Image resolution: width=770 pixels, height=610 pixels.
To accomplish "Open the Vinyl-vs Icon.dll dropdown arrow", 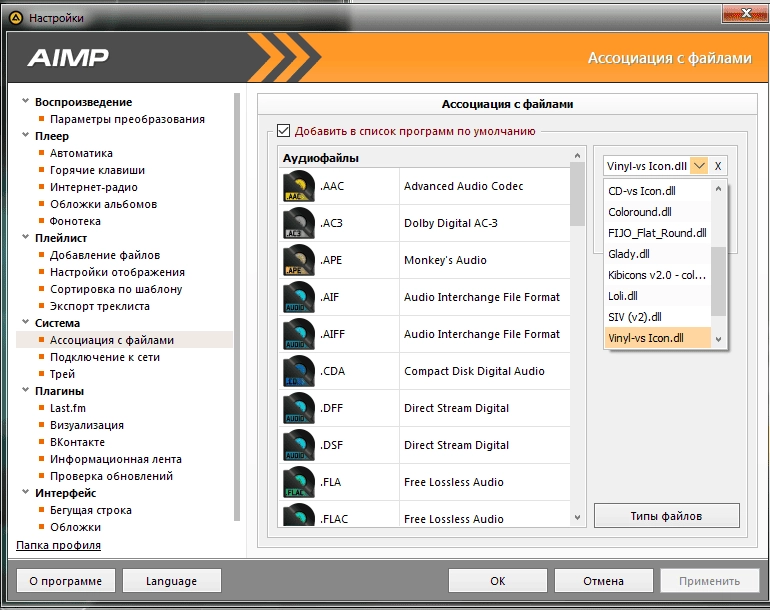I will coord(699,166).
